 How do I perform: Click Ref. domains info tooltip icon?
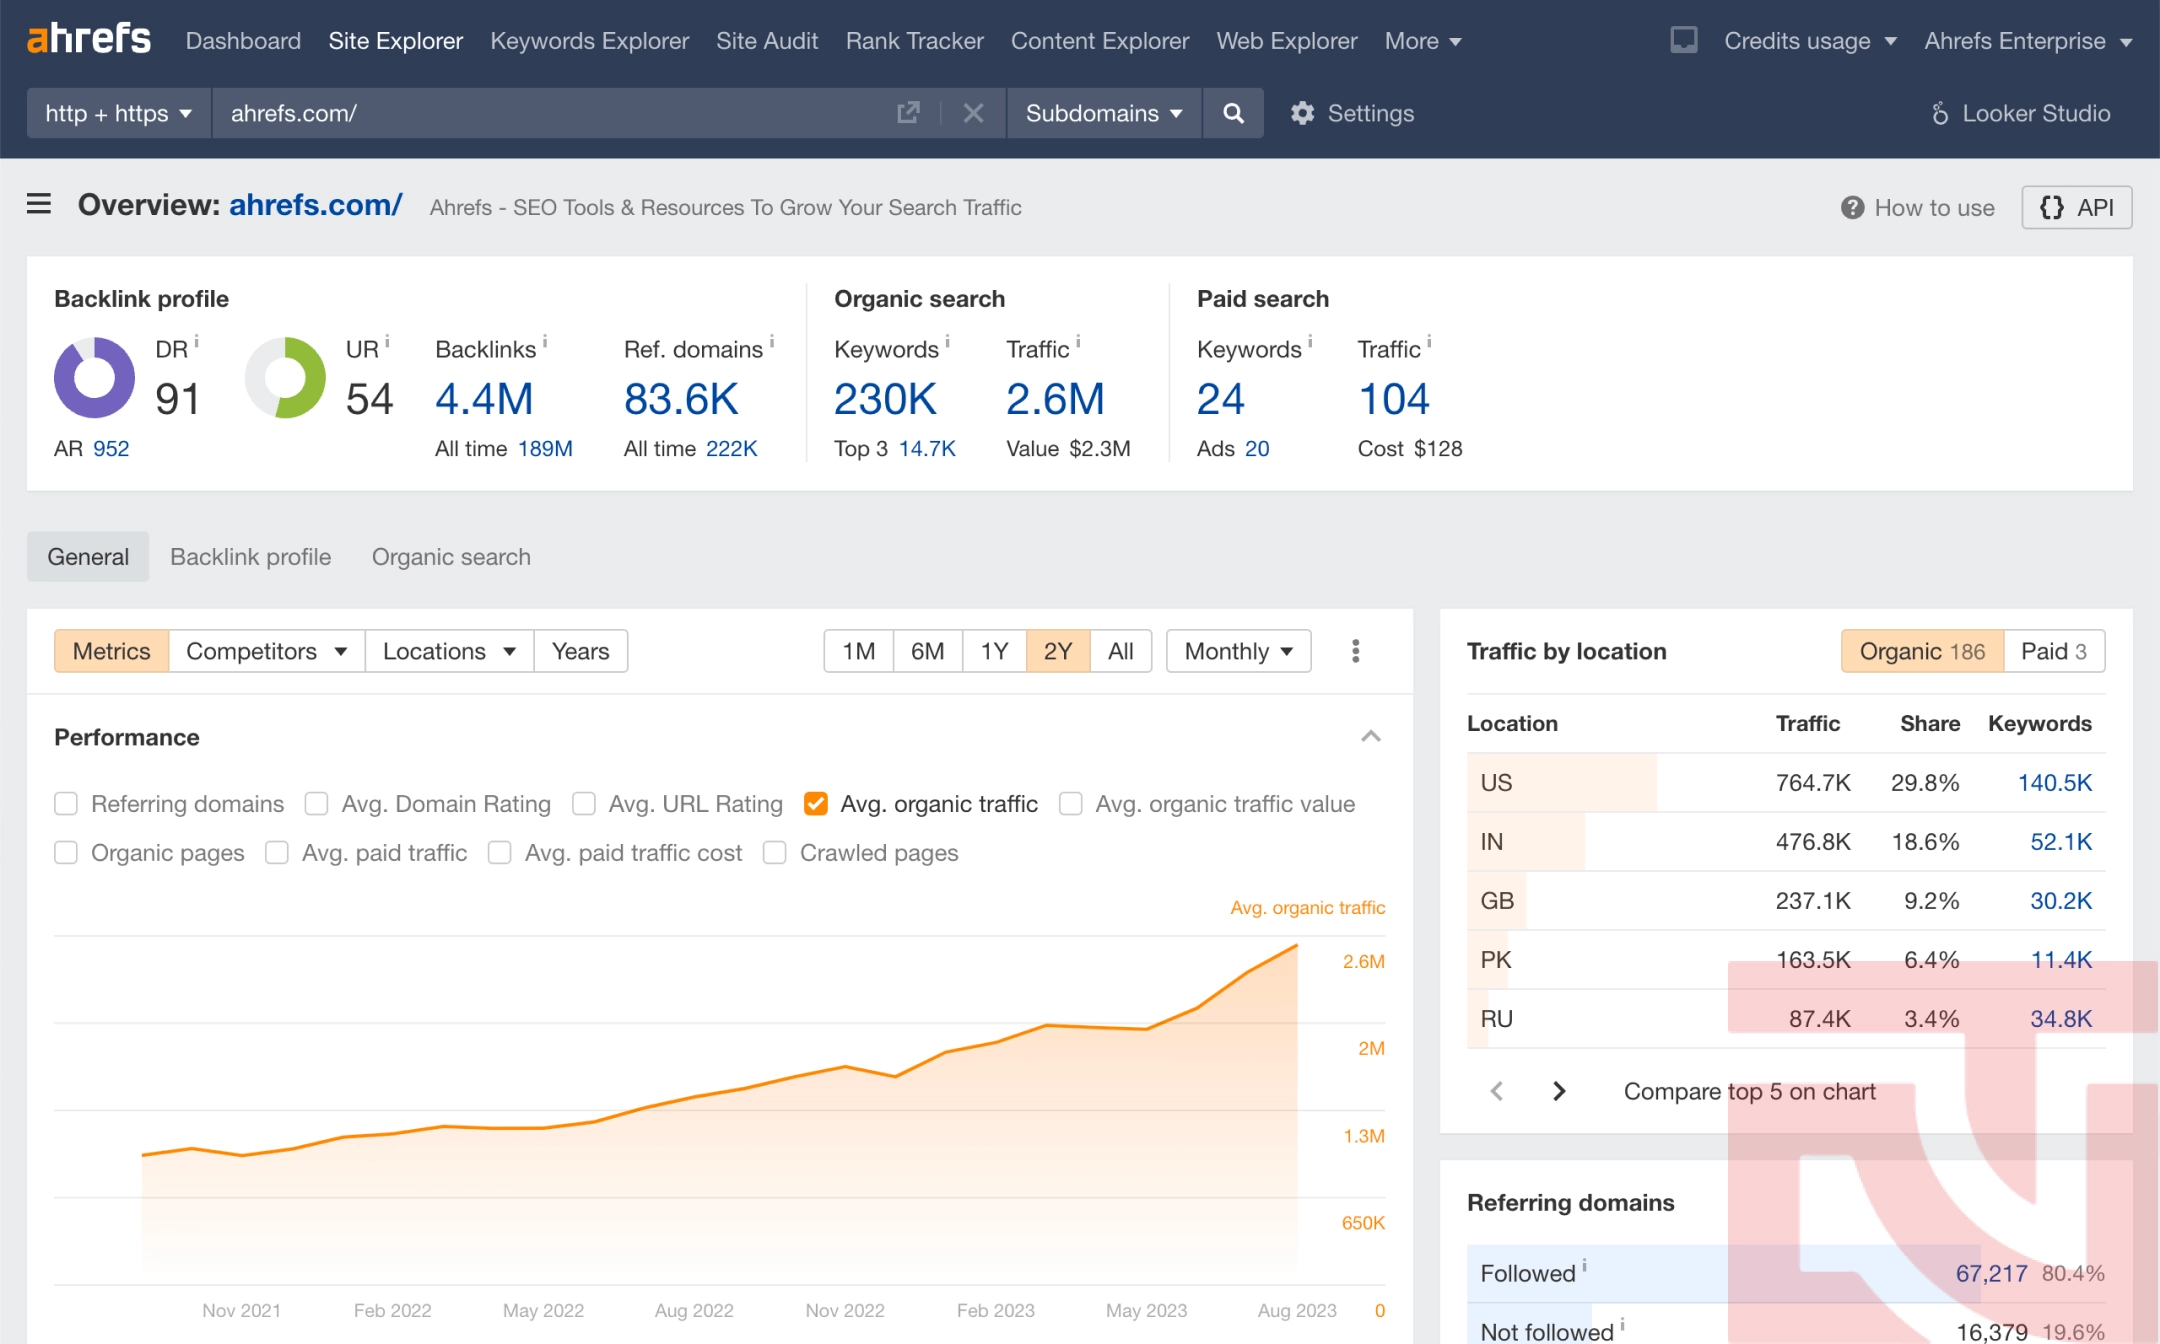coord(772,342)
